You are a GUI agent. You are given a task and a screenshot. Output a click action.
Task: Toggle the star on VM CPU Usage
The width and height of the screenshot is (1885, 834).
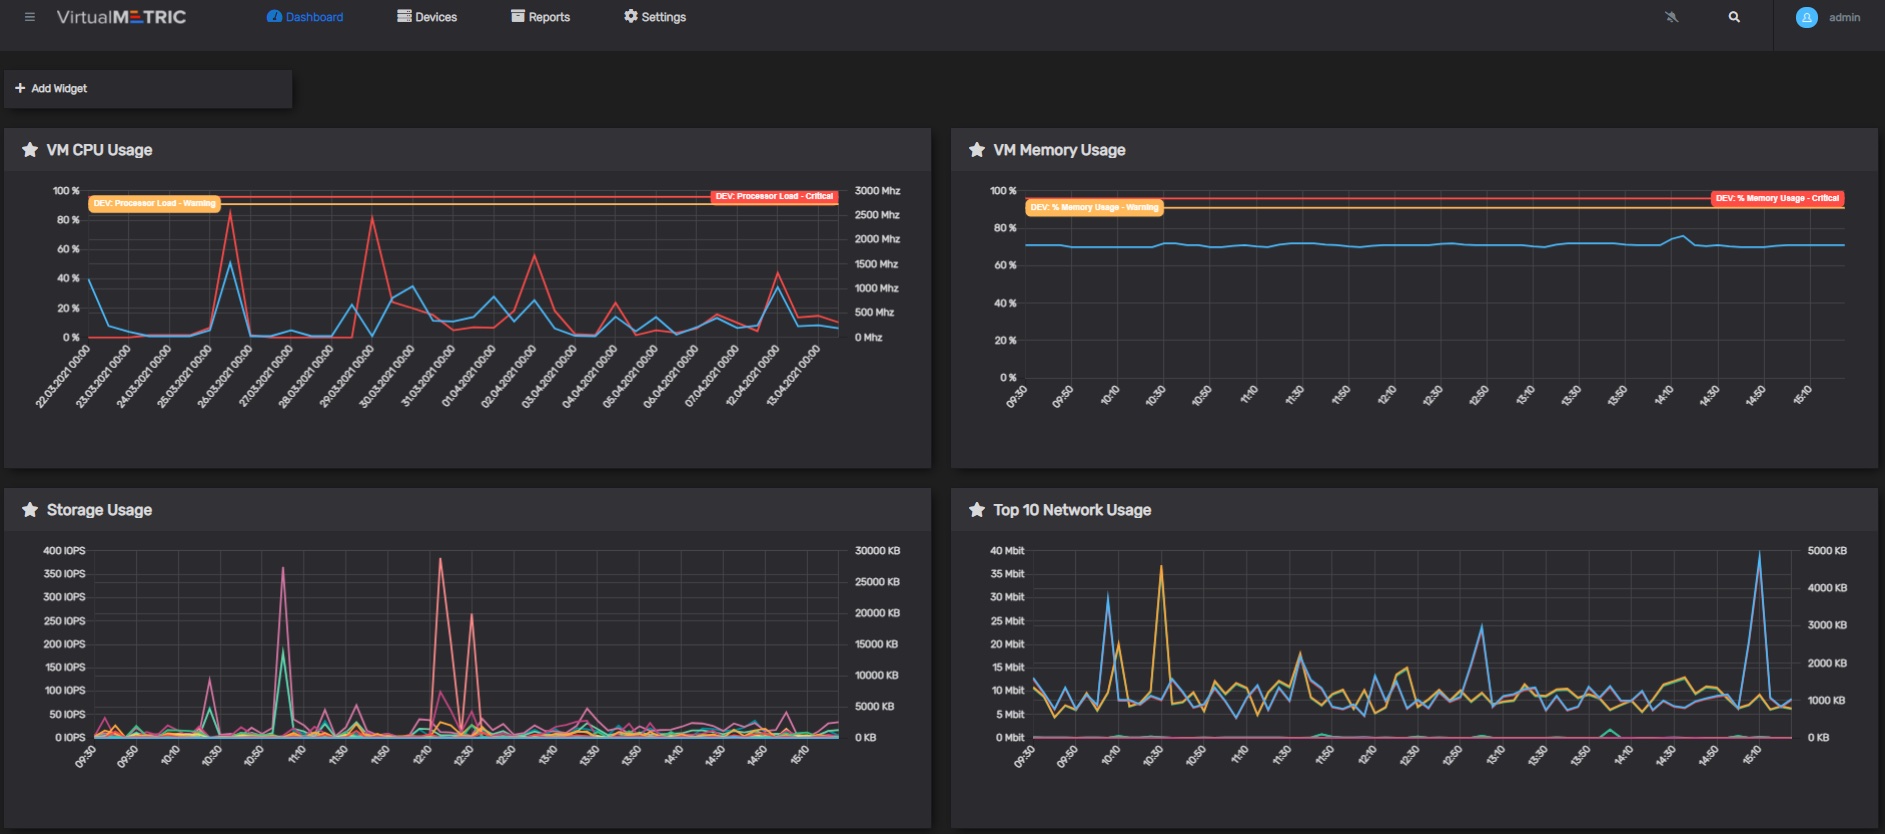pyautogui.click(x=30, y=150)
